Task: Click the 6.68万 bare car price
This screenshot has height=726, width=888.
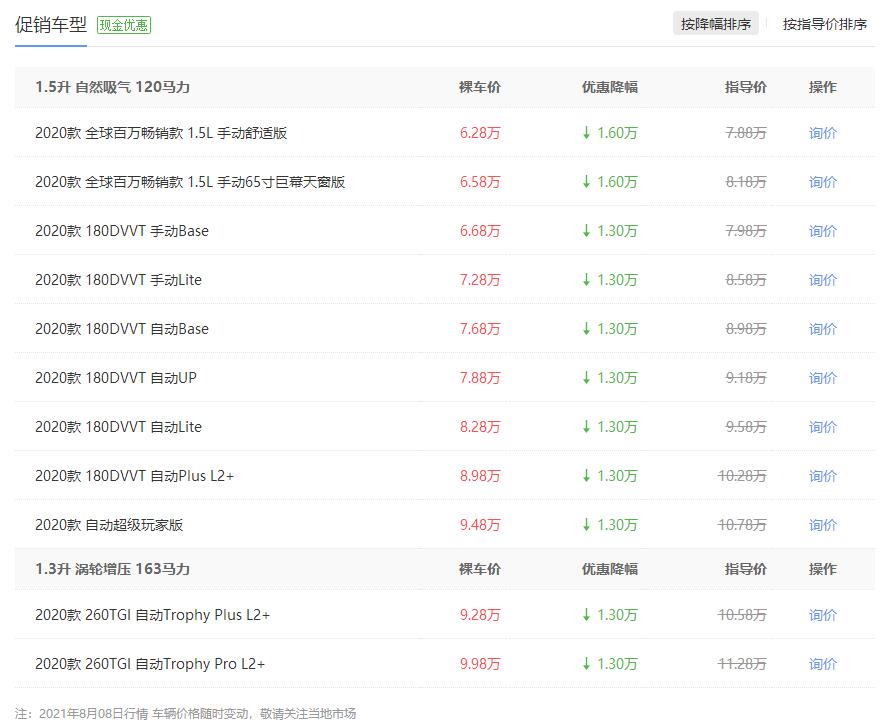Action: click(x=480, y=231)
